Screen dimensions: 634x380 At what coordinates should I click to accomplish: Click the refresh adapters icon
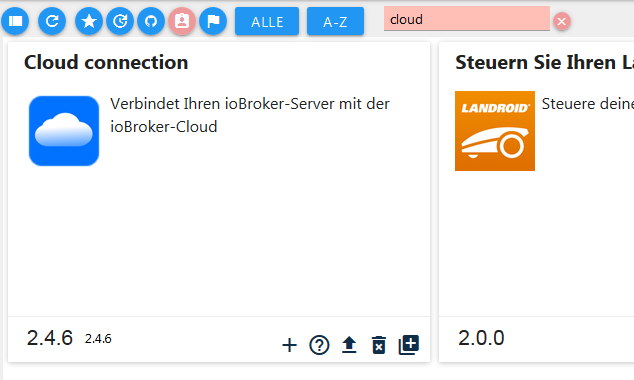[52, 21]
